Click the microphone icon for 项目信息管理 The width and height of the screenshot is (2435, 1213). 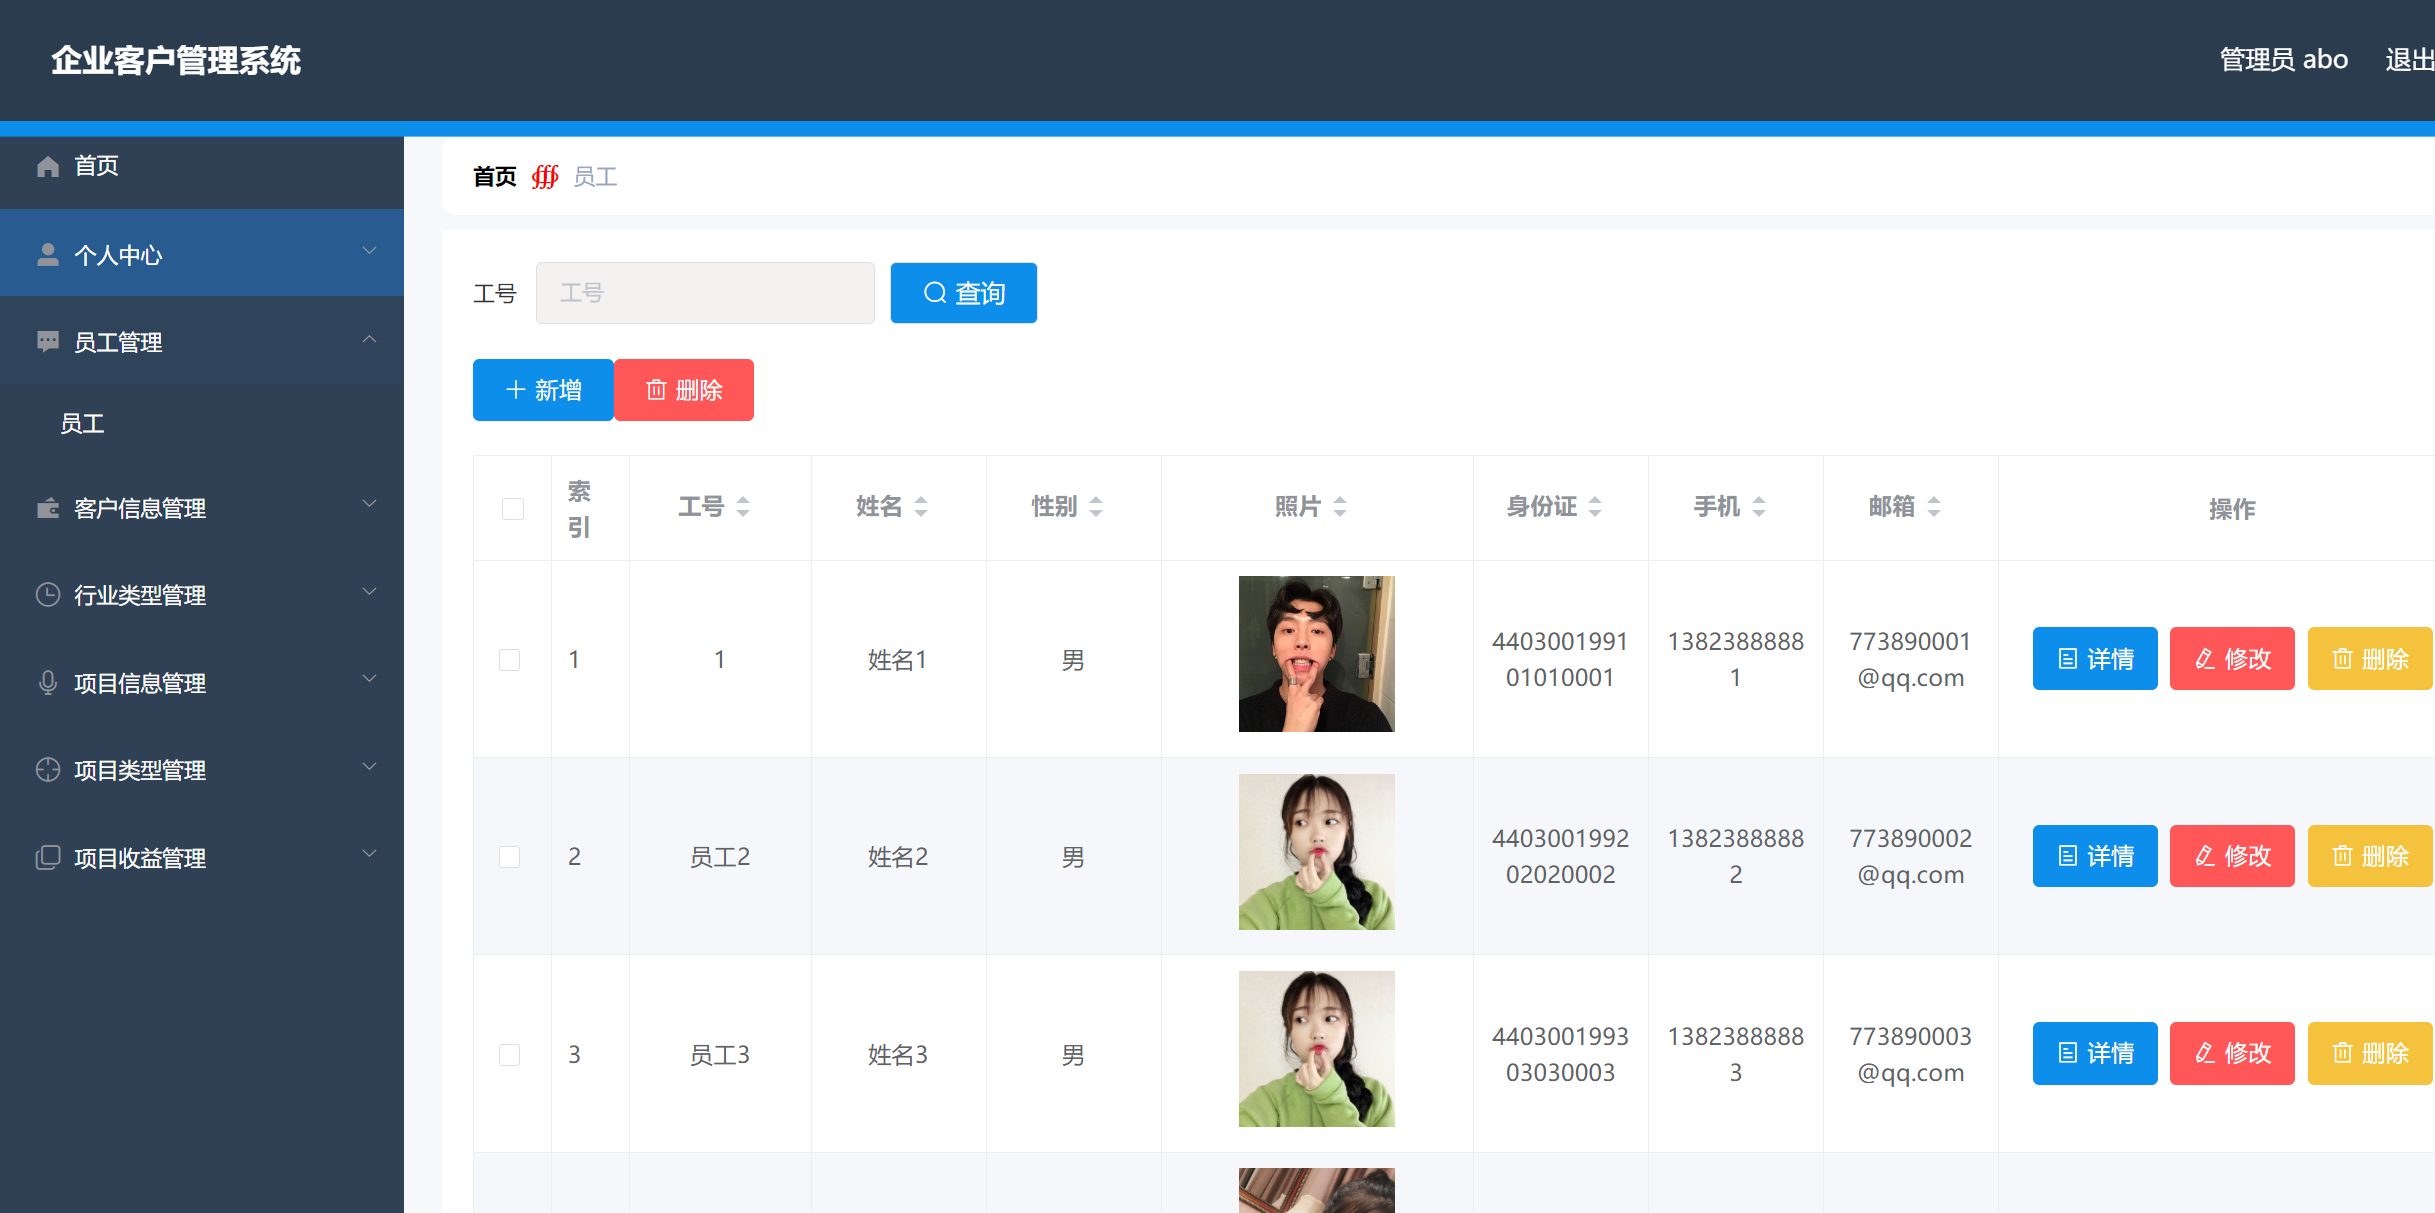pyautogui.click(x=47, y=683)
